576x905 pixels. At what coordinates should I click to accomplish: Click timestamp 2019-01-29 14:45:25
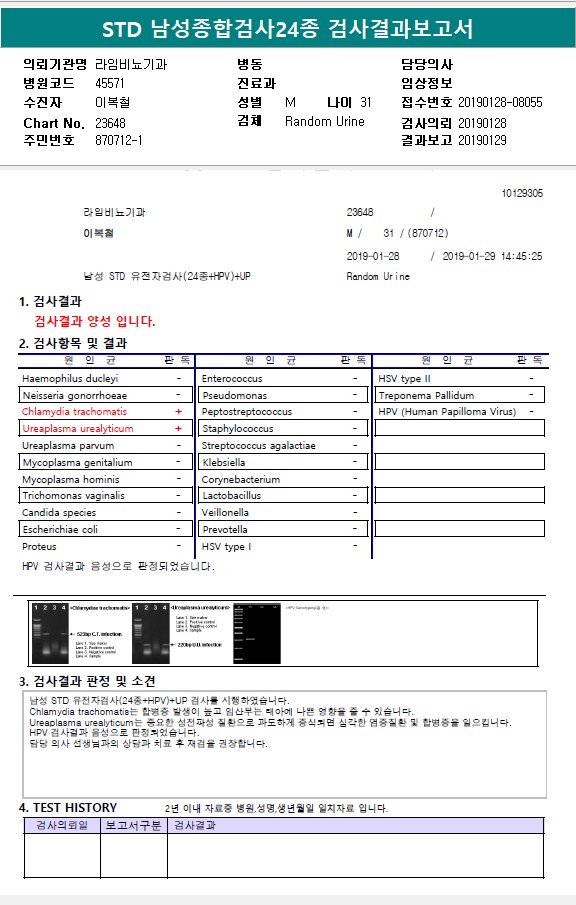[x=492, y=256]
